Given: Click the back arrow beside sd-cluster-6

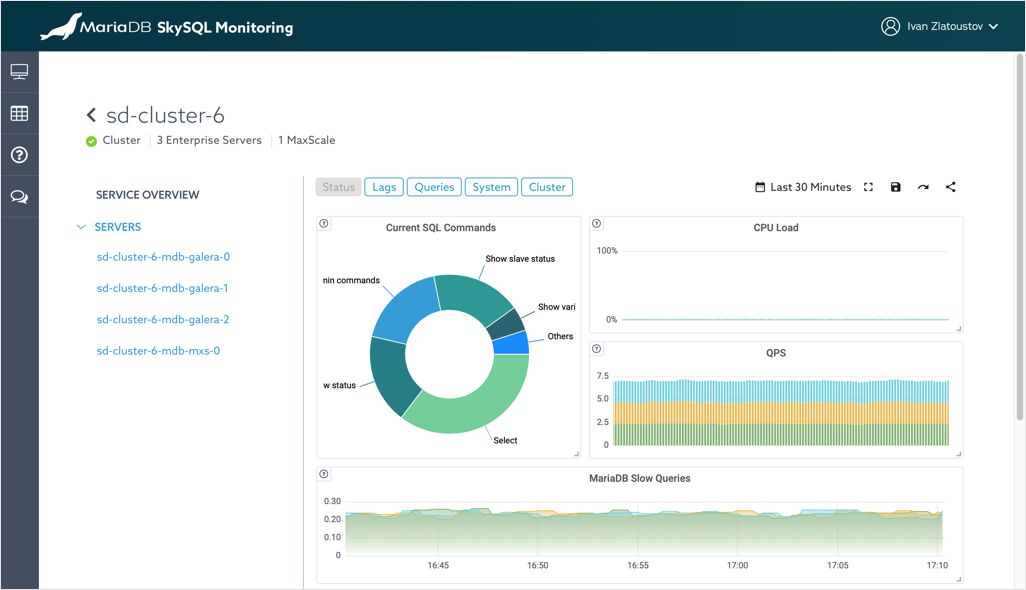Looking at the screenshot, I should click(91, 116).
